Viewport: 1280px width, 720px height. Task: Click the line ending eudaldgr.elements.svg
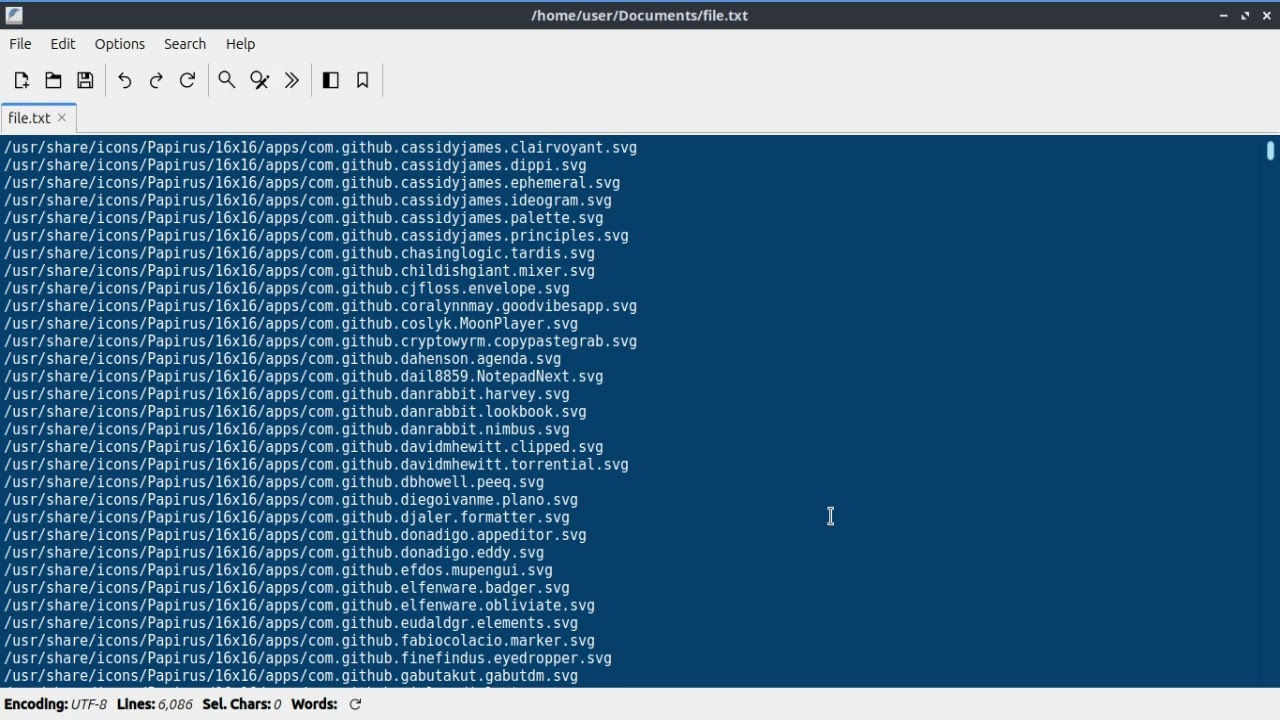[291, 623]
